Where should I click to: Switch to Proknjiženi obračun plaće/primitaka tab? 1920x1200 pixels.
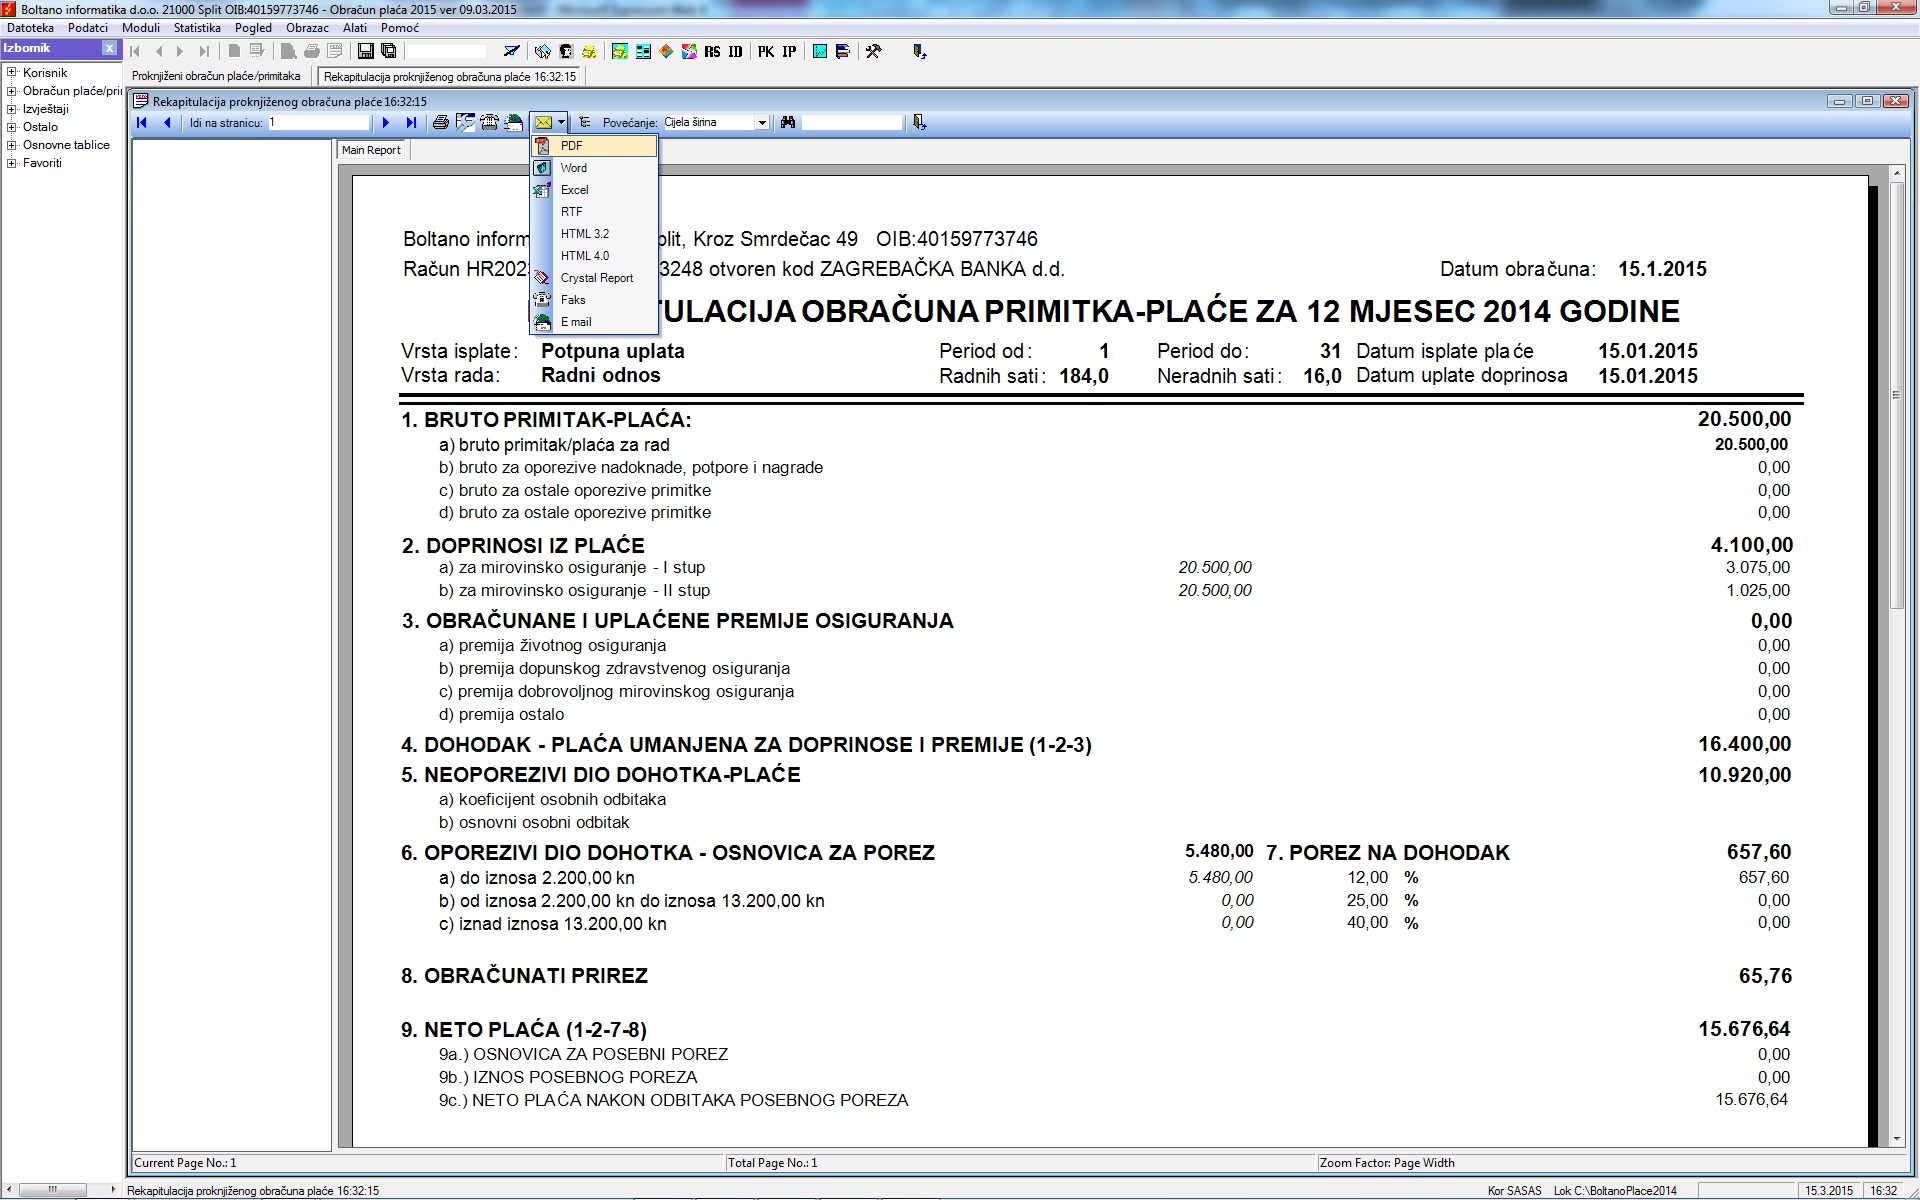216,76
